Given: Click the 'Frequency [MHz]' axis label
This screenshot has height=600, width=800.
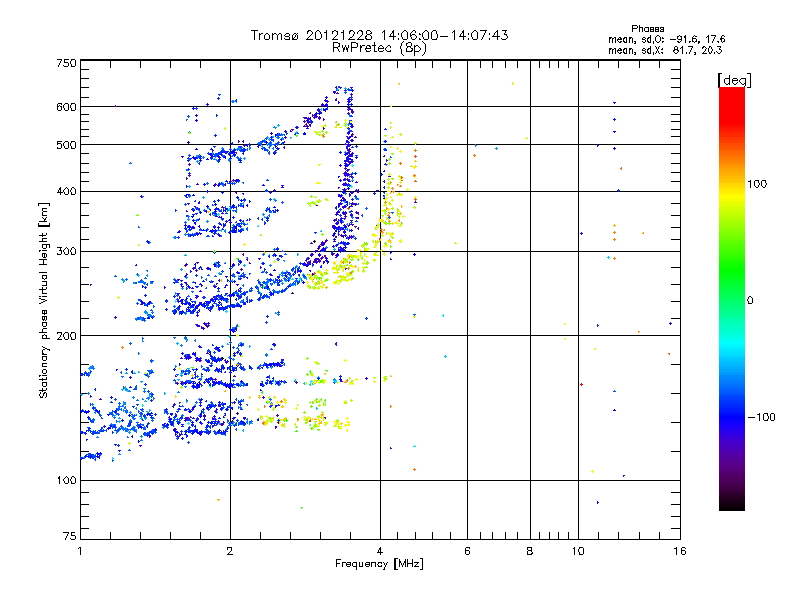Looking at the screenshot, I should pos(379,564).
